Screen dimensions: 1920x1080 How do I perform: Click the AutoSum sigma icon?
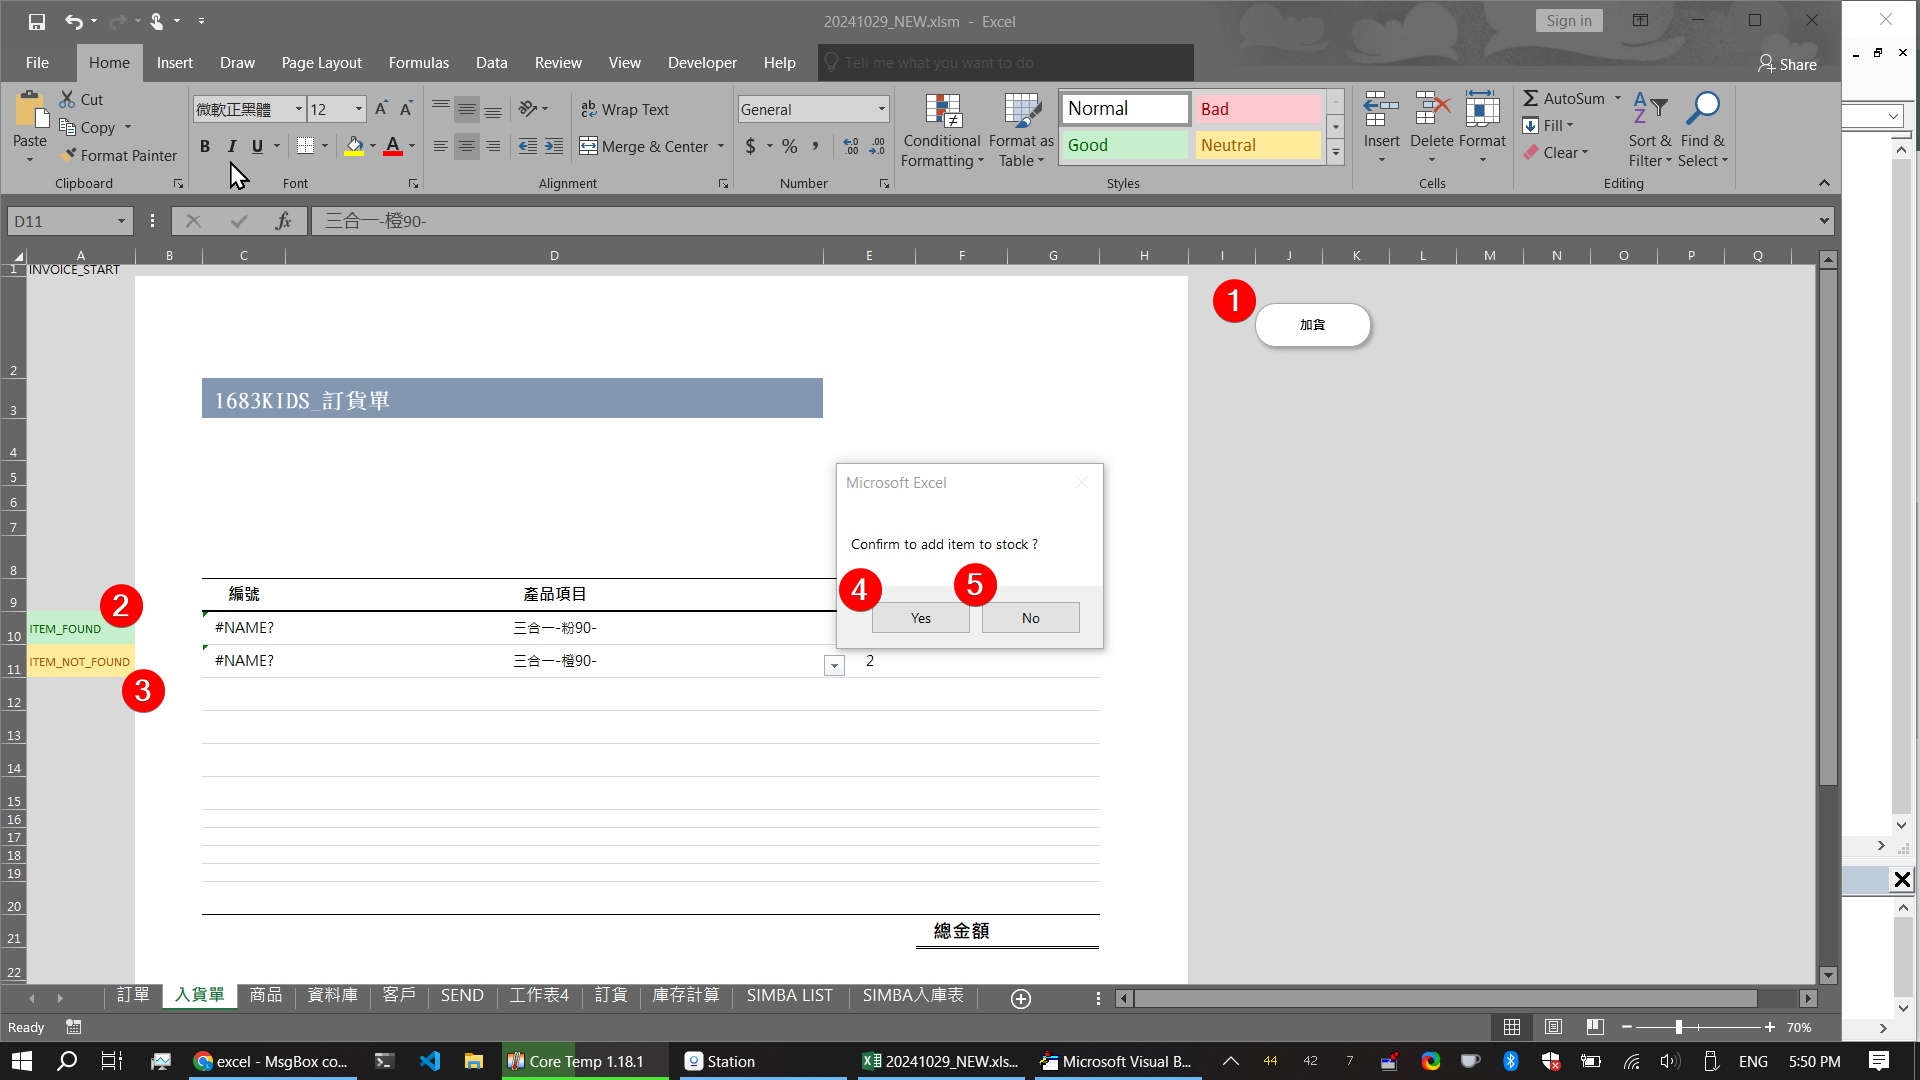coord(1531,98)
